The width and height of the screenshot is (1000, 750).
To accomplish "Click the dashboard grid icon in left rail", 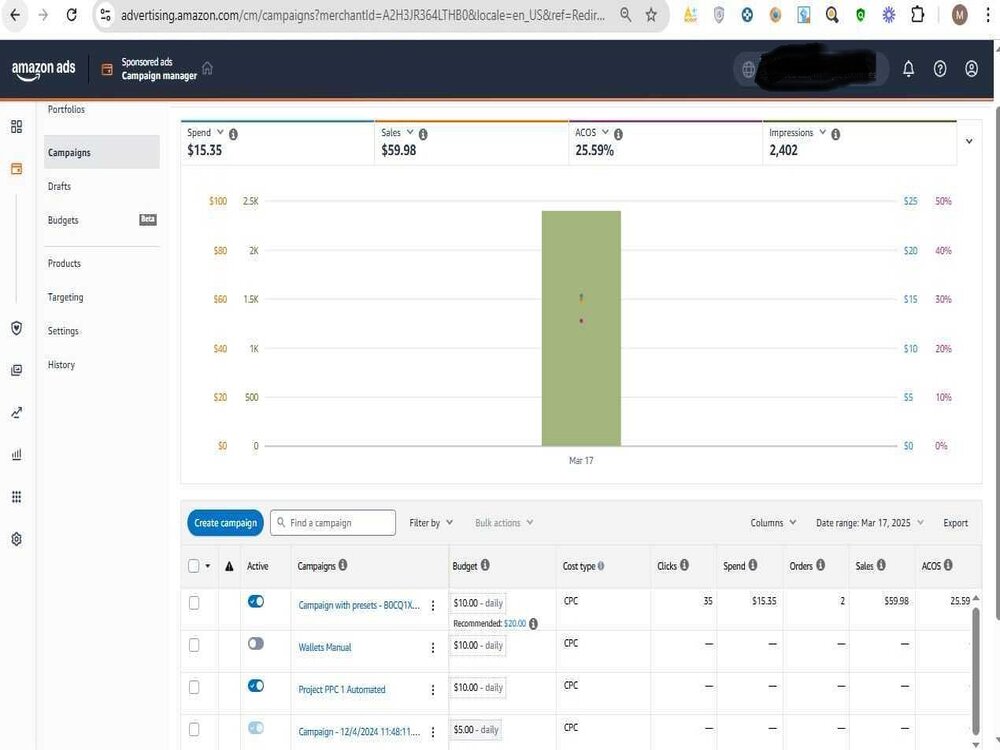I will pyautogui.click(x=17, y=127).
